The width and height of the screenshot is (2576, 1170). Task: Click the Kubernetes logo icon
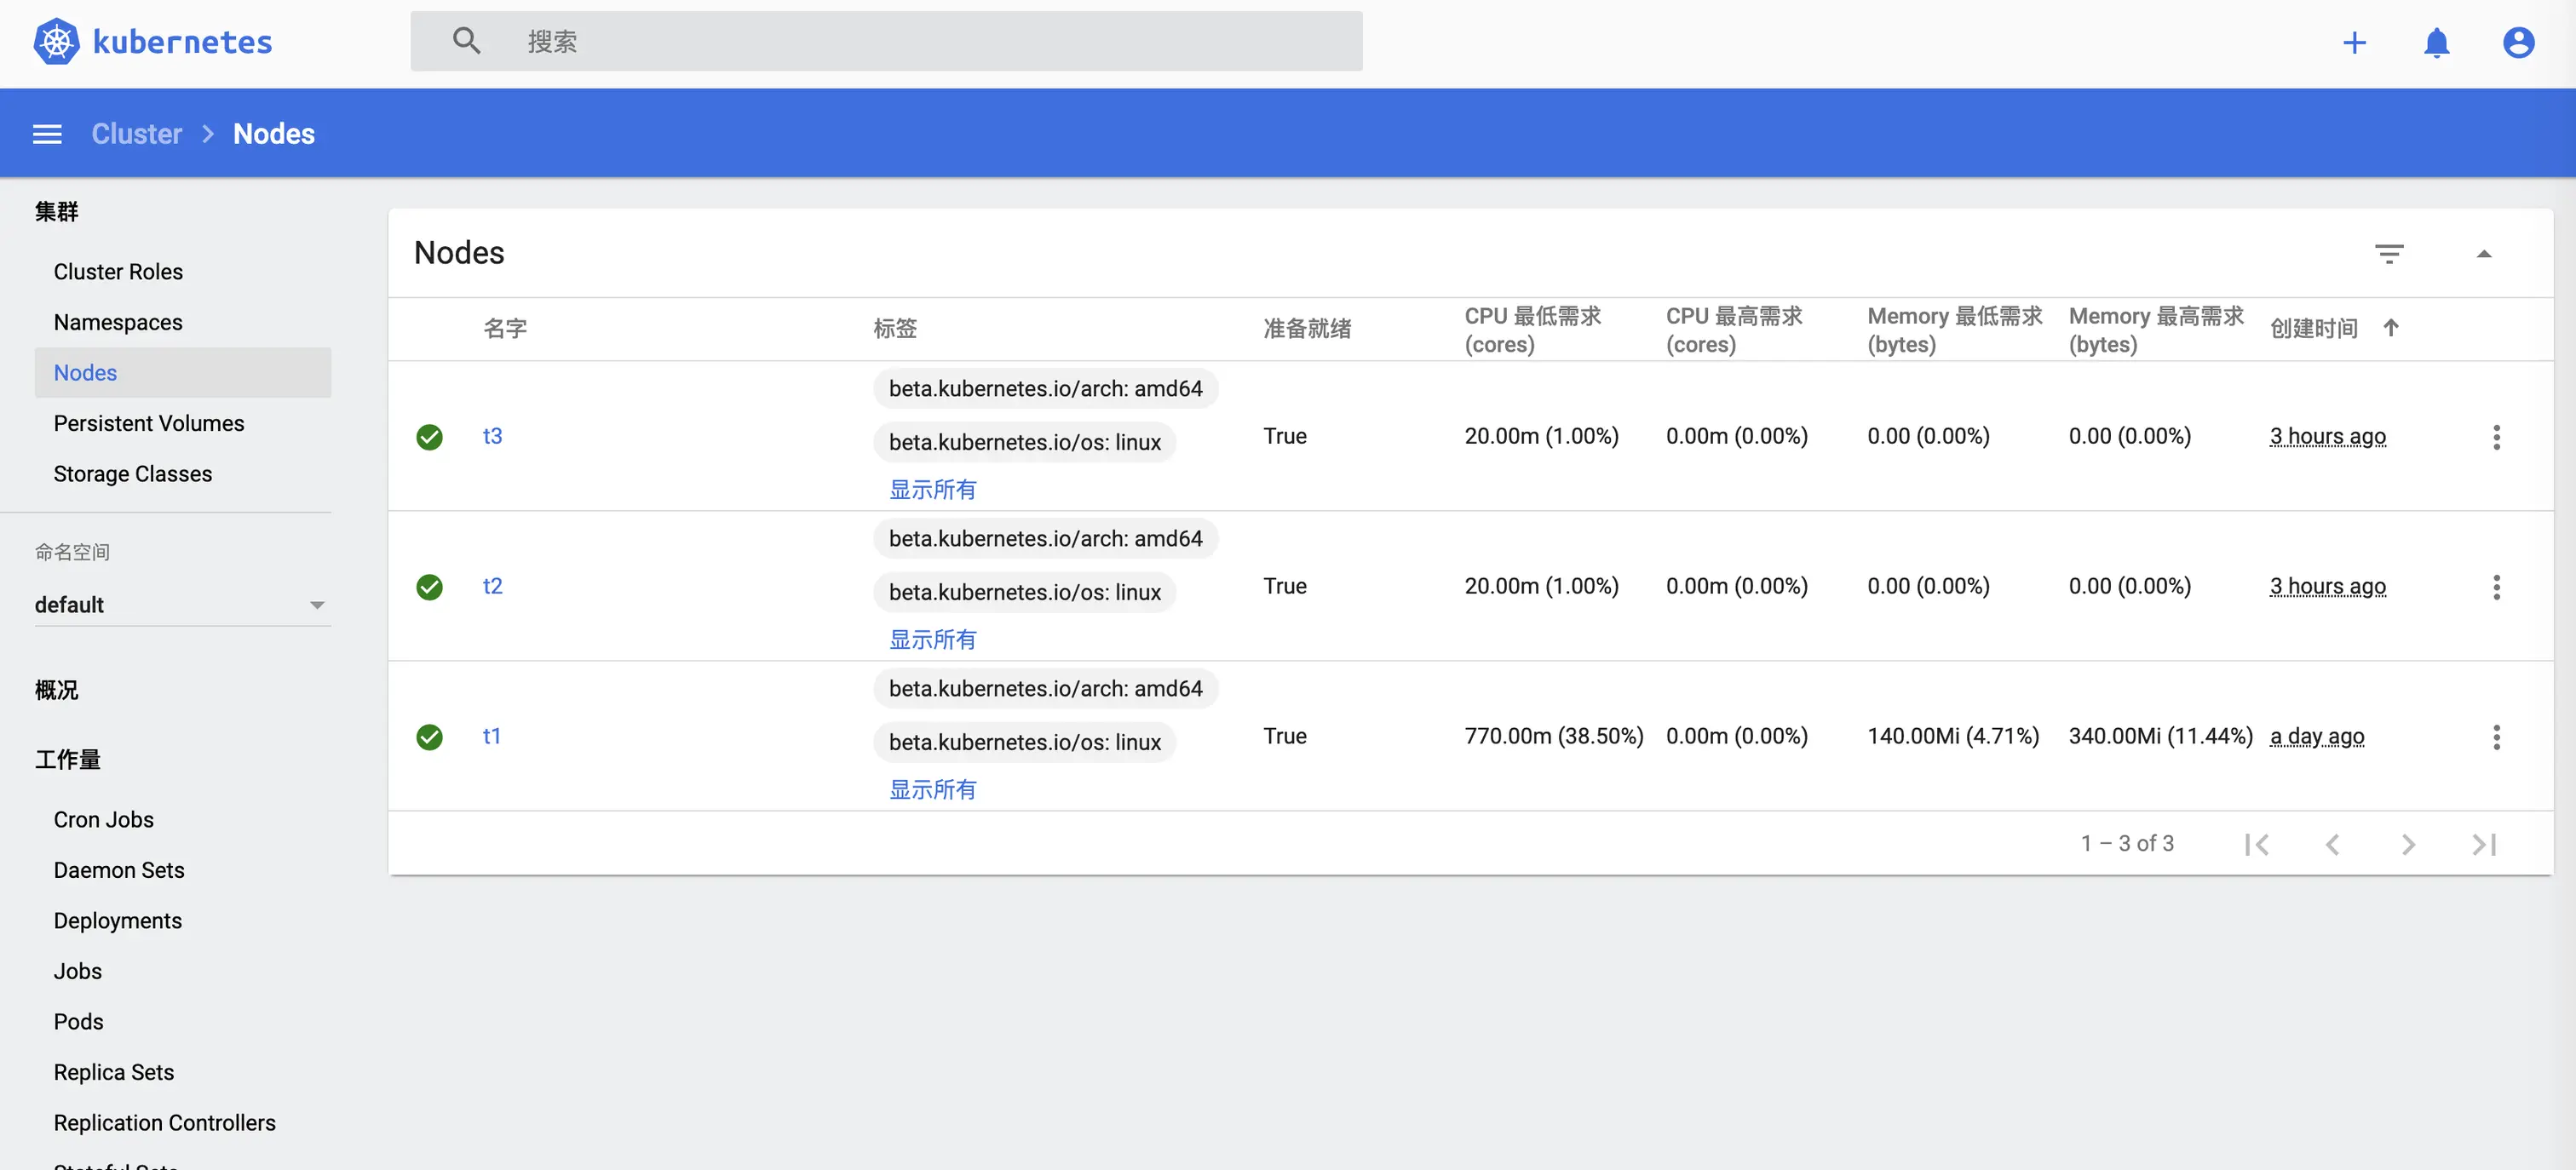pyautogui.click(x=56, y=41)
